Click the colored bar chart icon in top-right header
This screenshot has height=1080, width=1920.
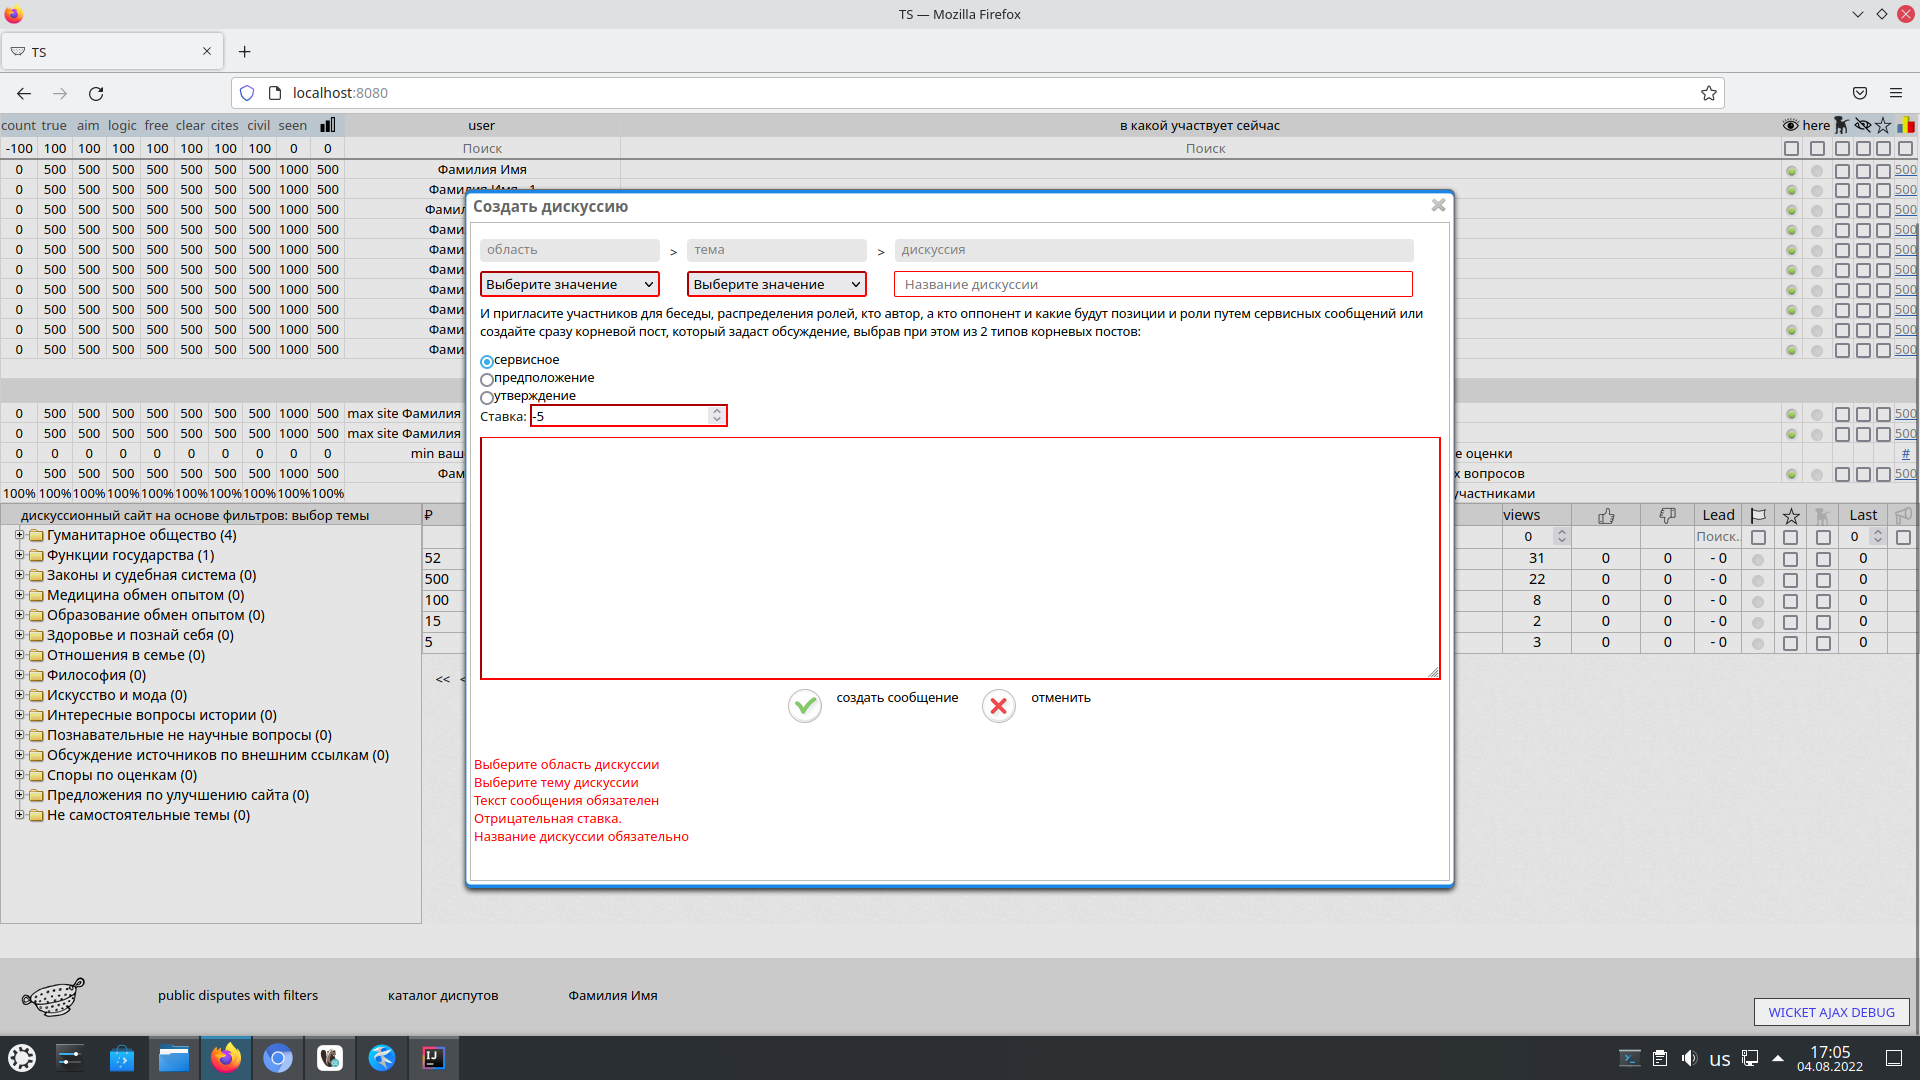1906,125
